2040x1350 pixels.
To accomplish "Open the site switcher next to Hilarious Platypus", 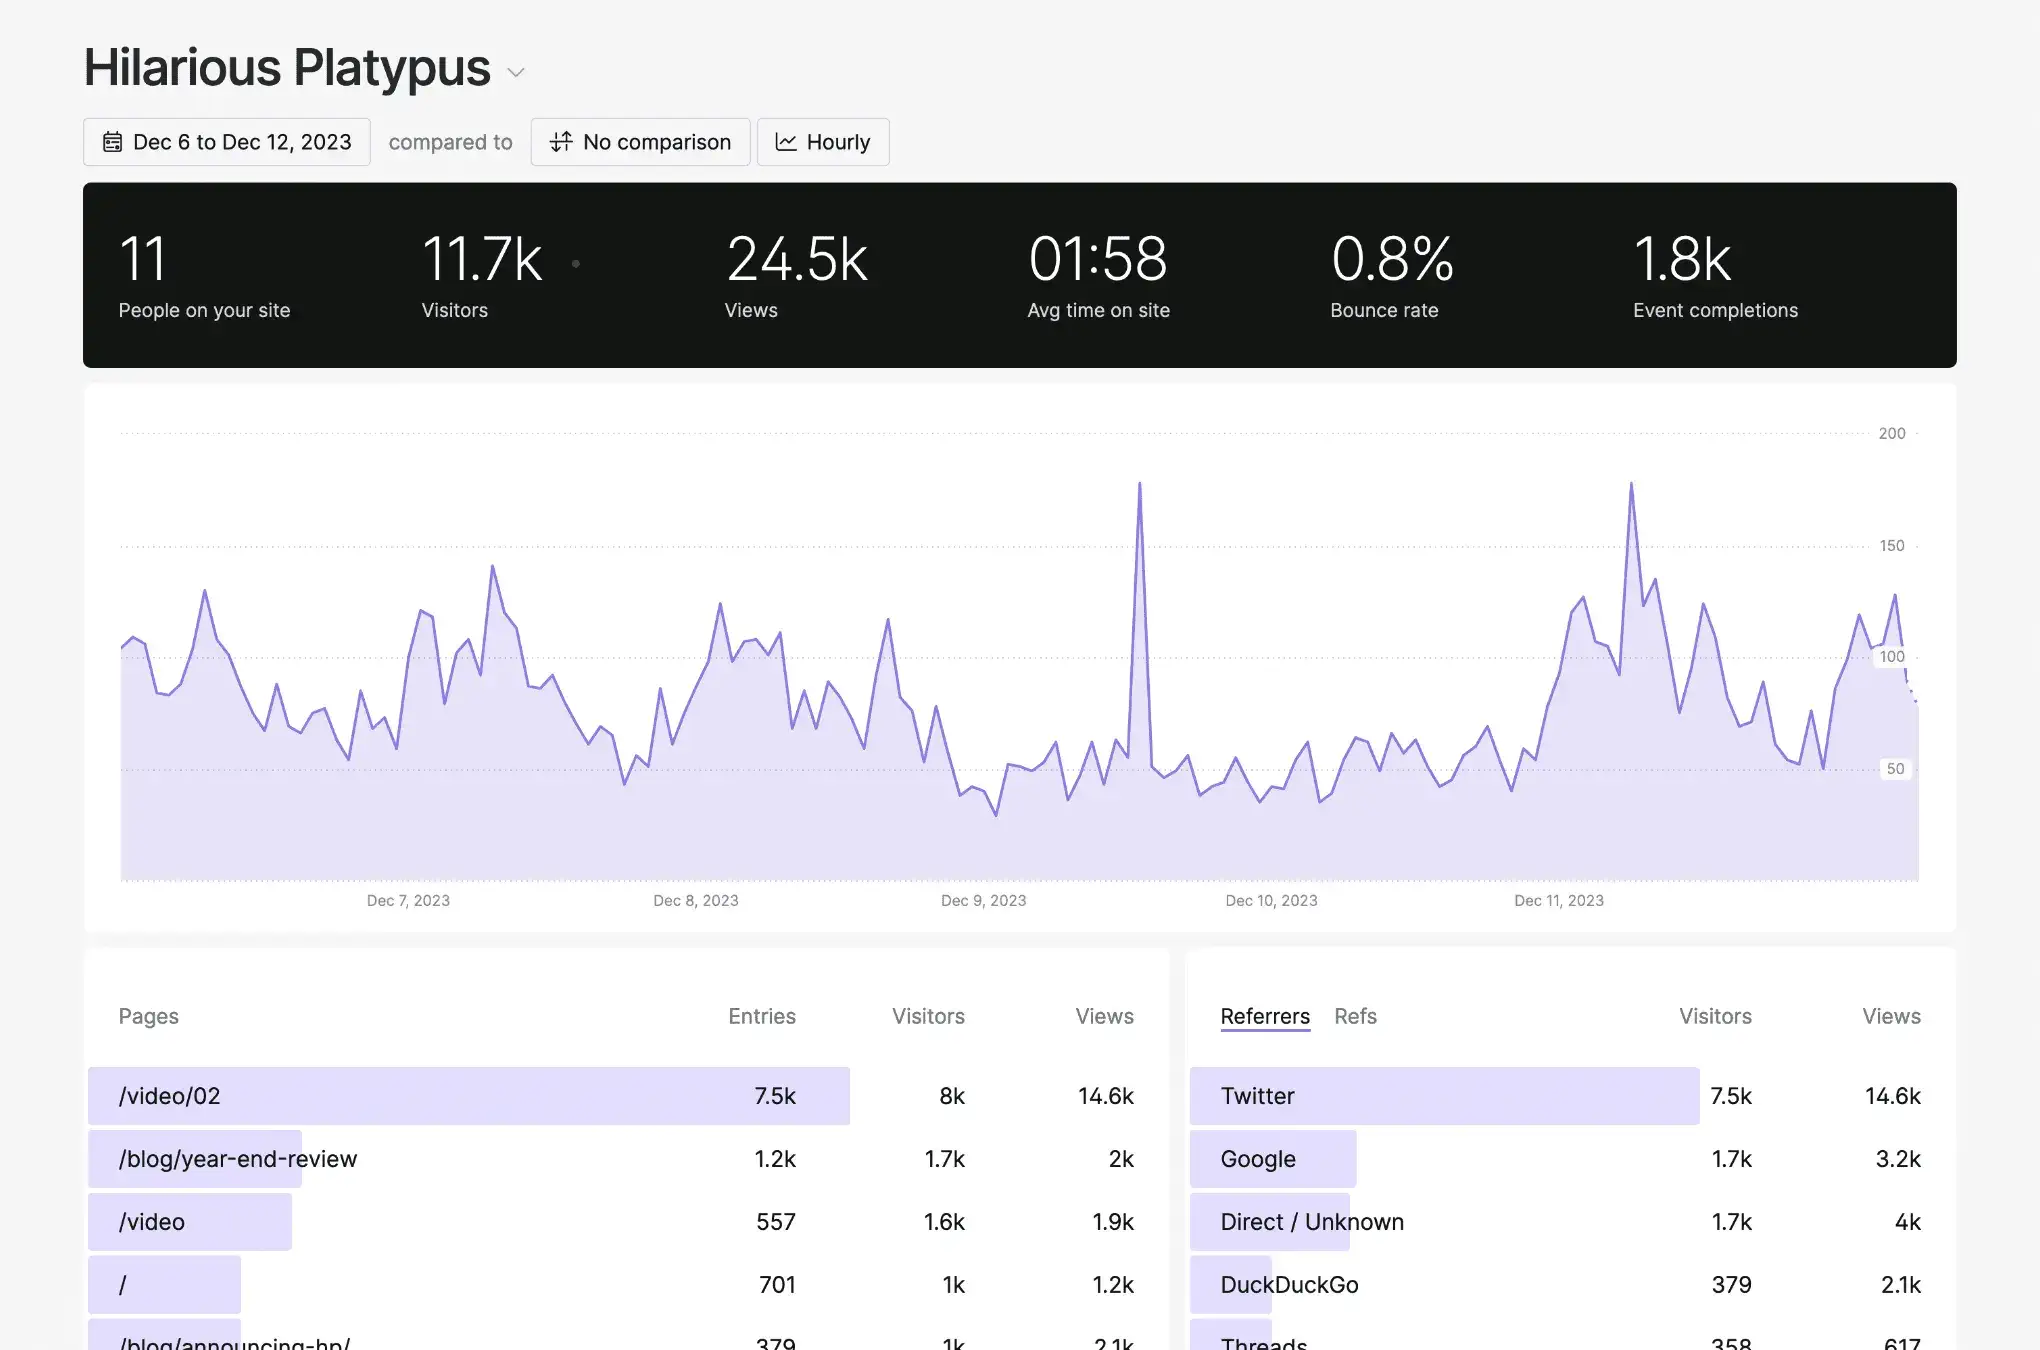I will click(x=514, y=72).
